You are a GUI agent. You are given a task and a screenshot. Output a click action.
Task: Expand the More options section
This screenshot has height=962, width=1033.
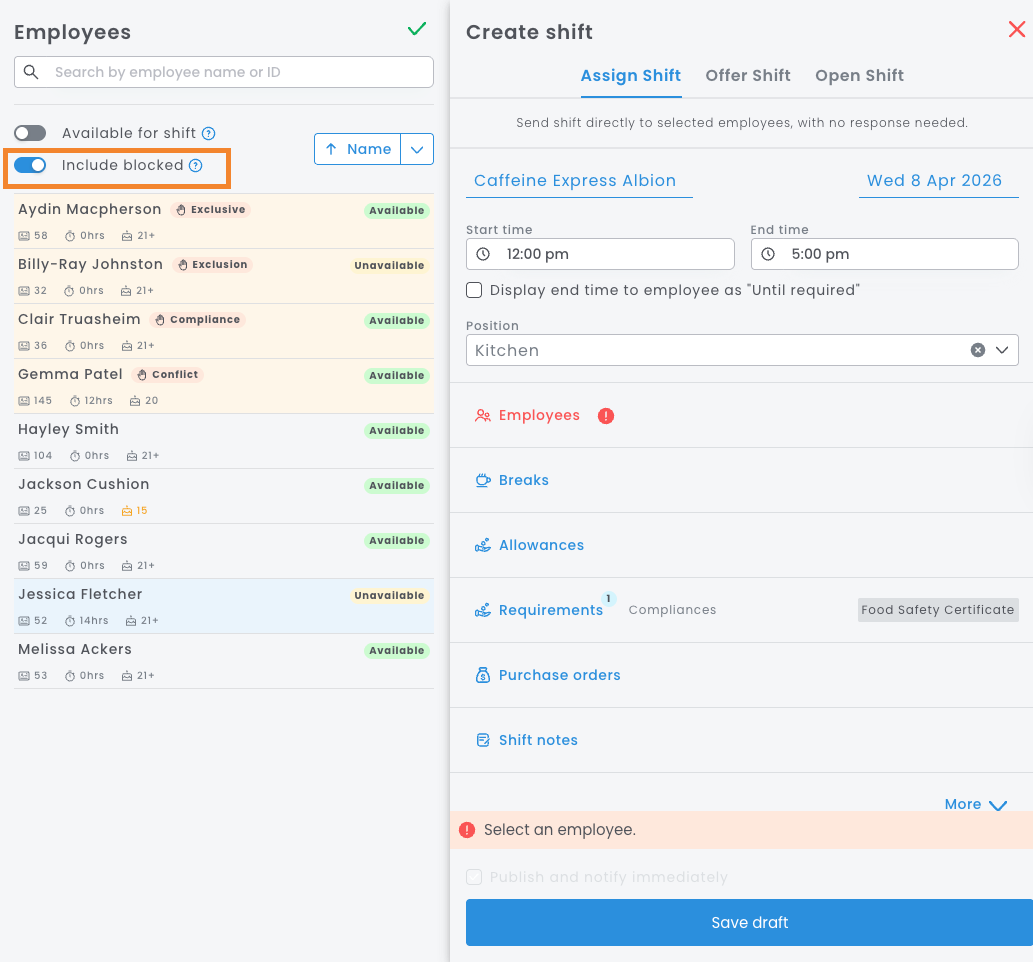975,804
